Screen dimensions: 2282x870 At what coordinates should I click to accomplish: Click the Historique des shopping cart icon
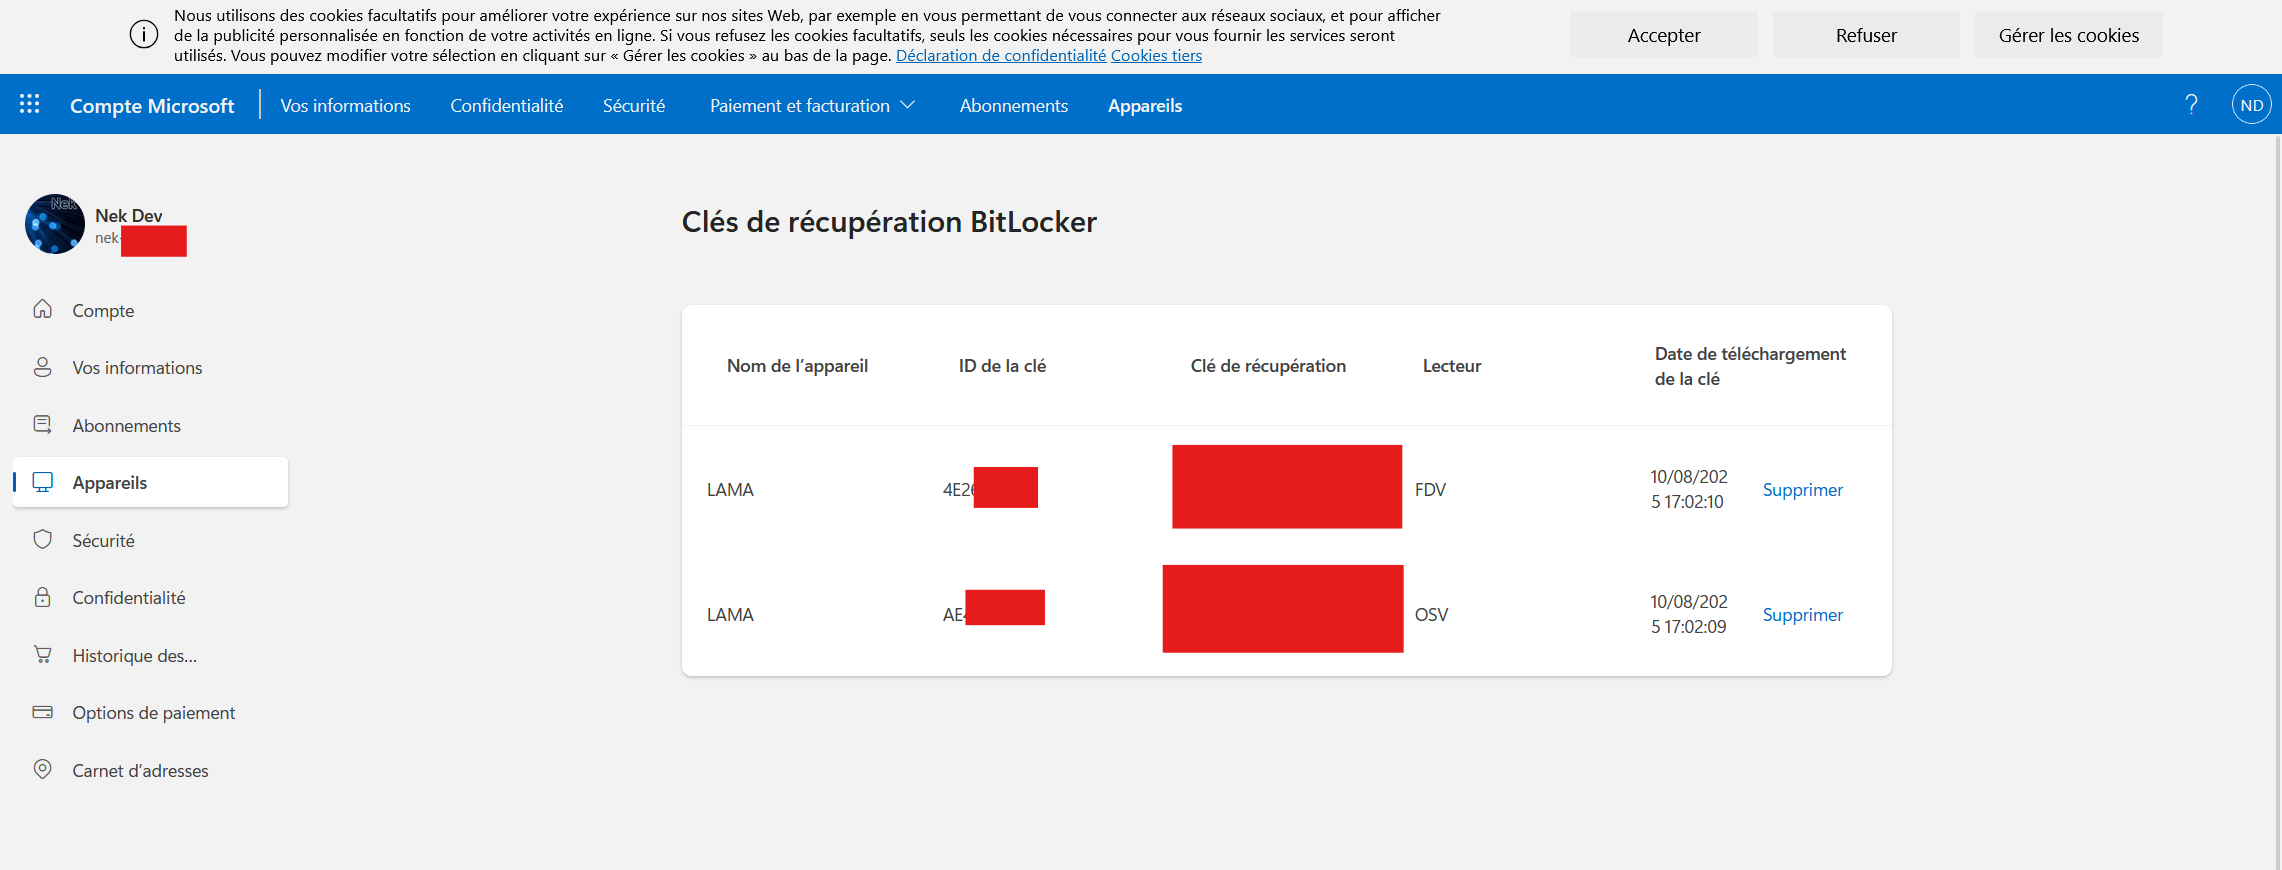point(42,655)
